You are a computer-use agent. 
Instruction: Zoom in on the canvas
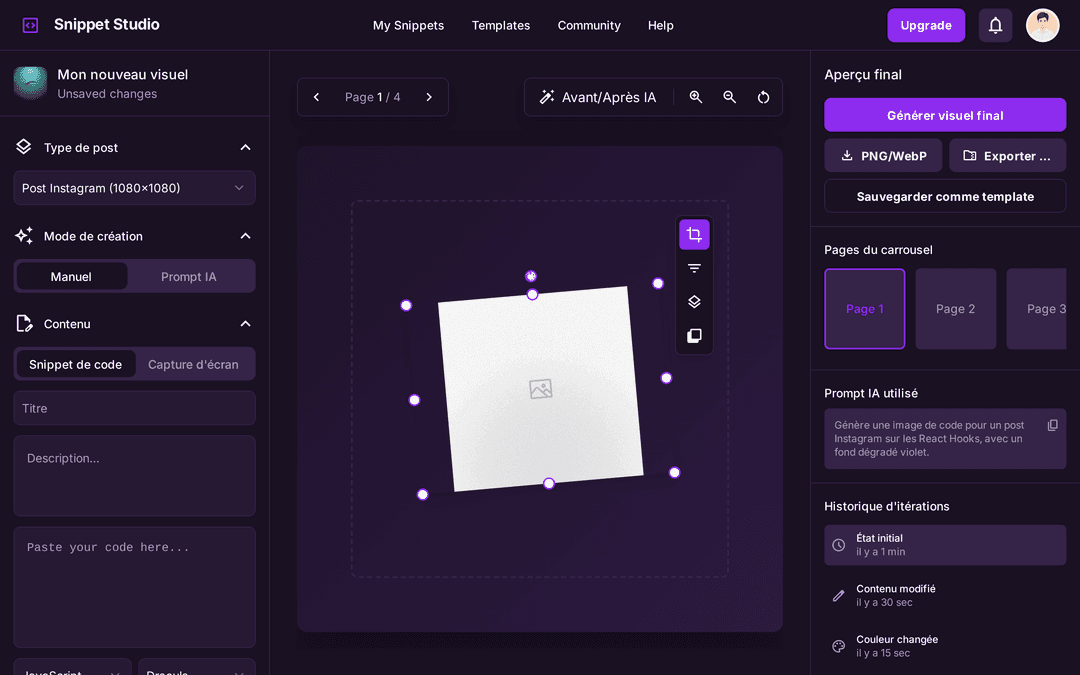[696, 97]
